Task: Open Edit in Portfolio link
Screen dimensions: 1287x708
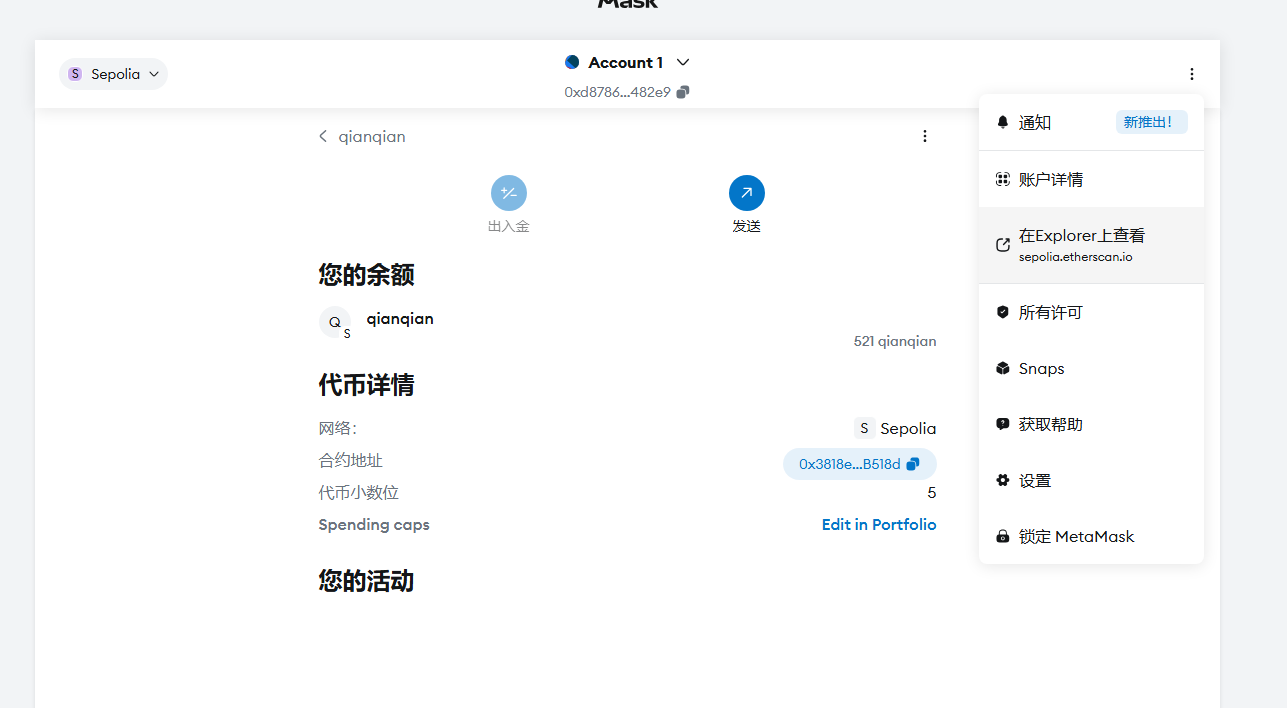Action: [x=879, y=524]
